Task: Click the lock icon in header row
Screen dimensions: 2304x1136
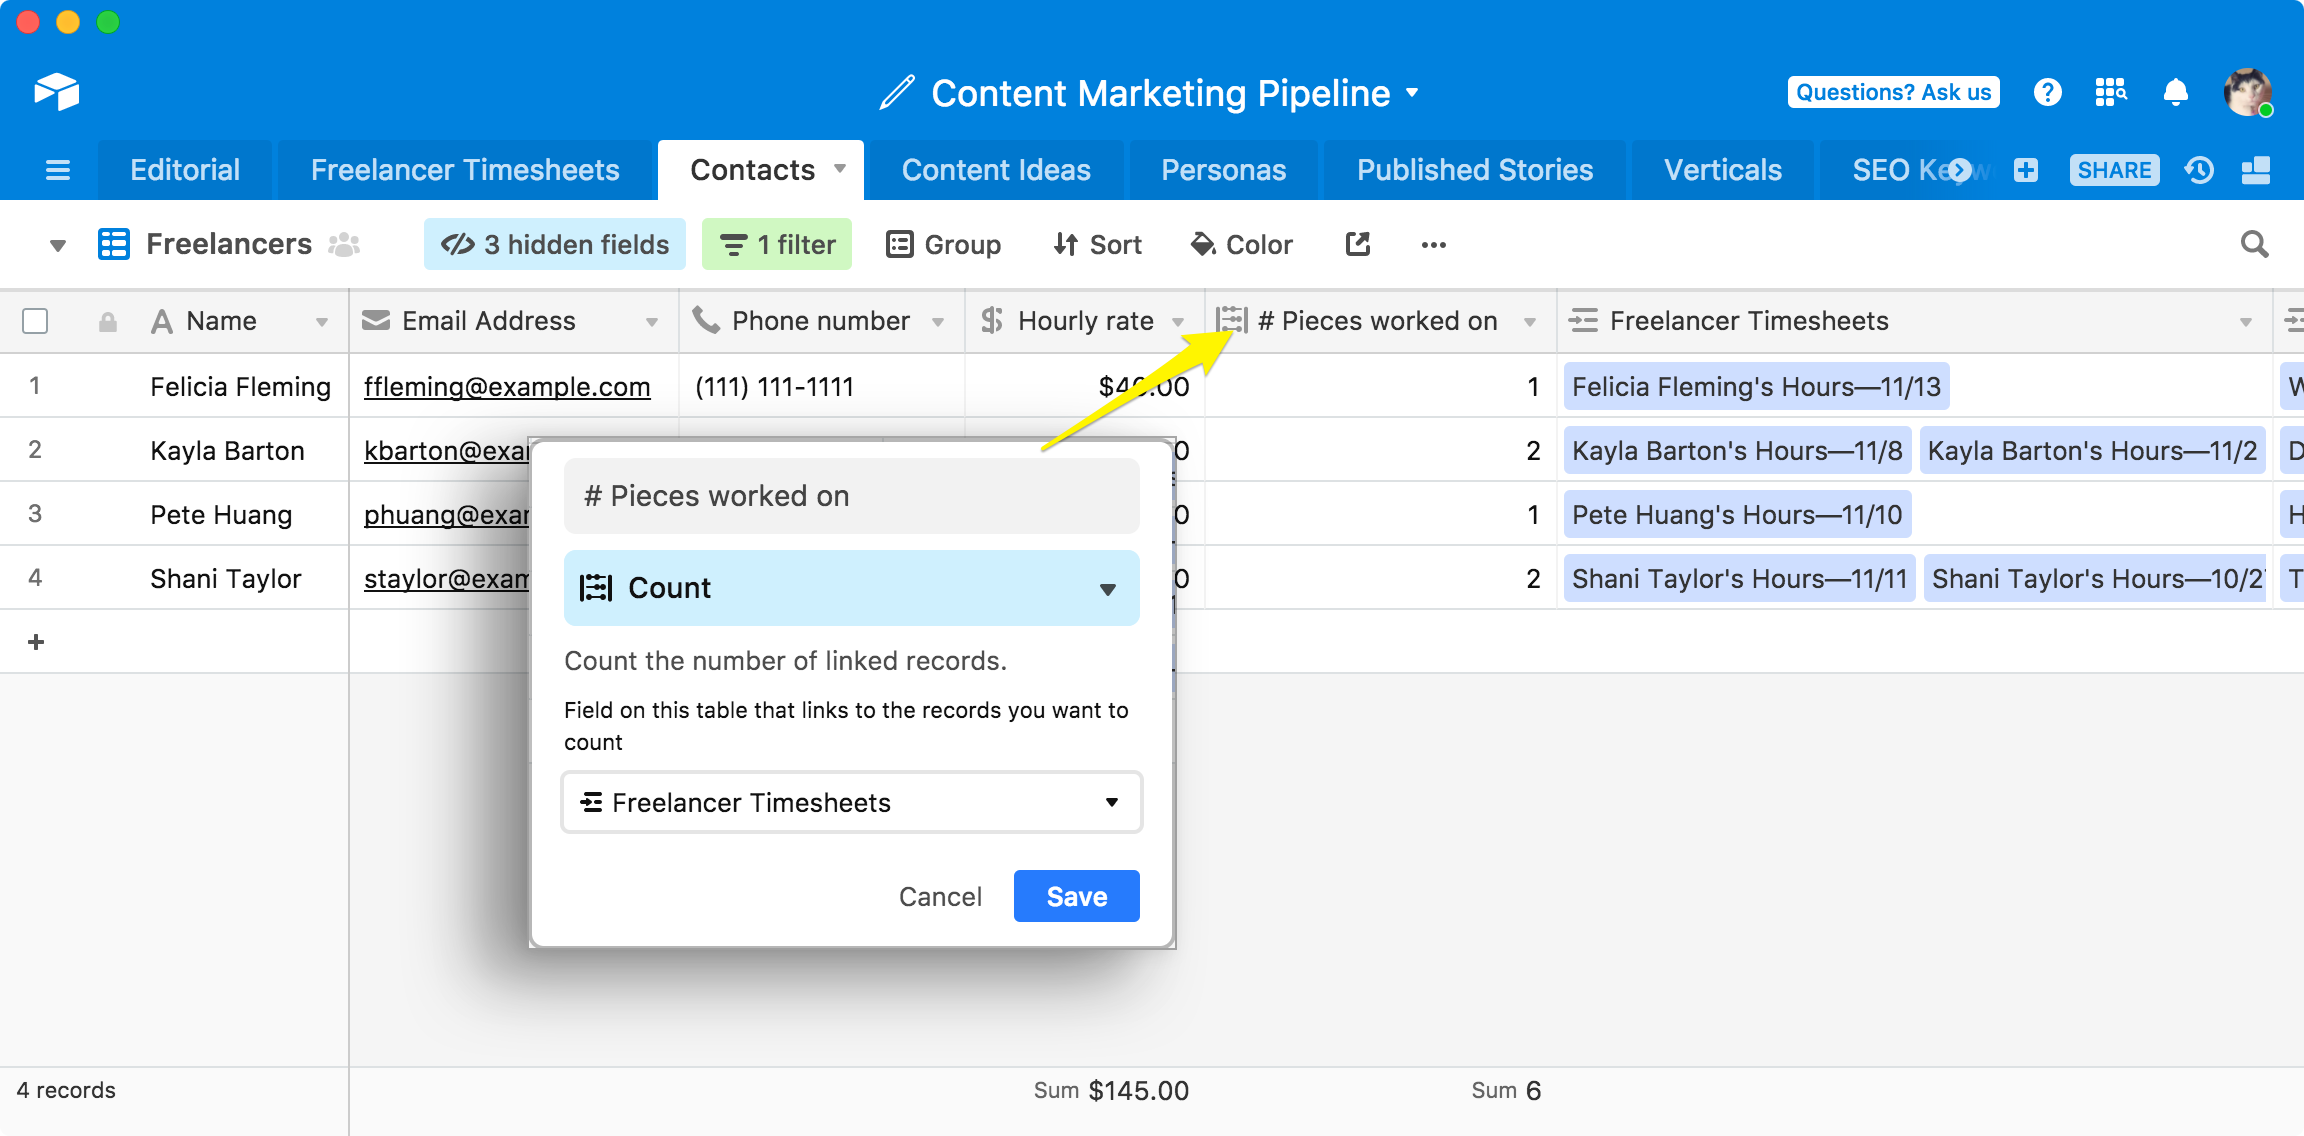Action: tap(108, 321)
